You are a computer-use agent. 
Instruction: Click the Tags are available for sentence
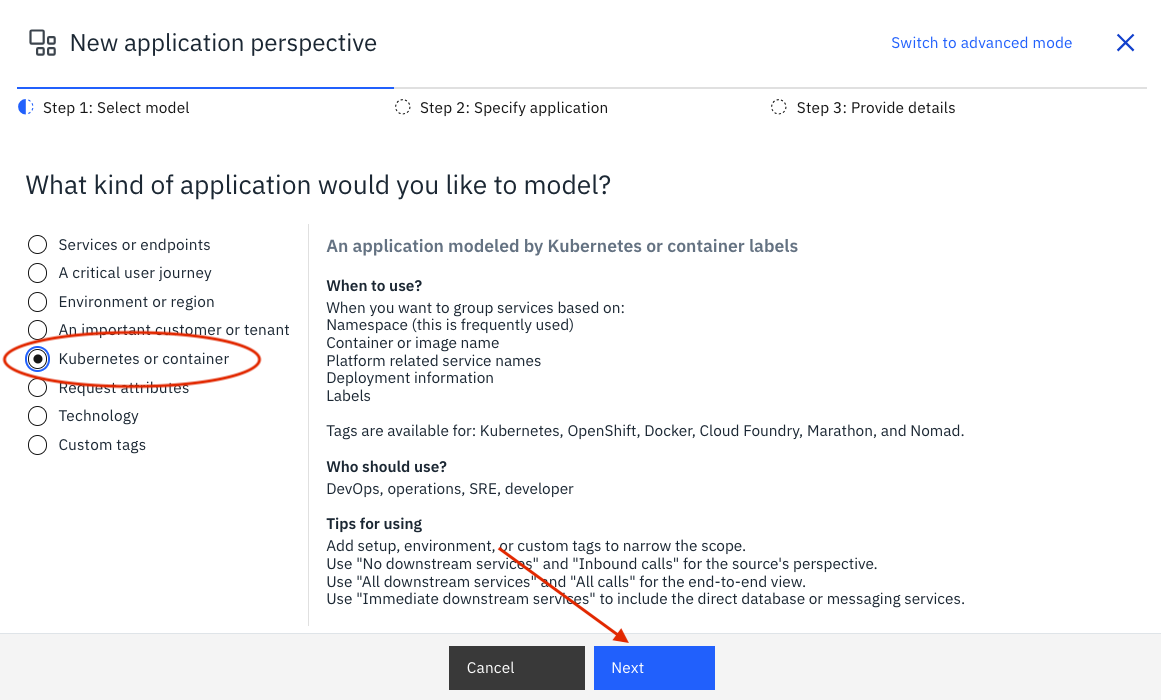click(x=646, y=431)
